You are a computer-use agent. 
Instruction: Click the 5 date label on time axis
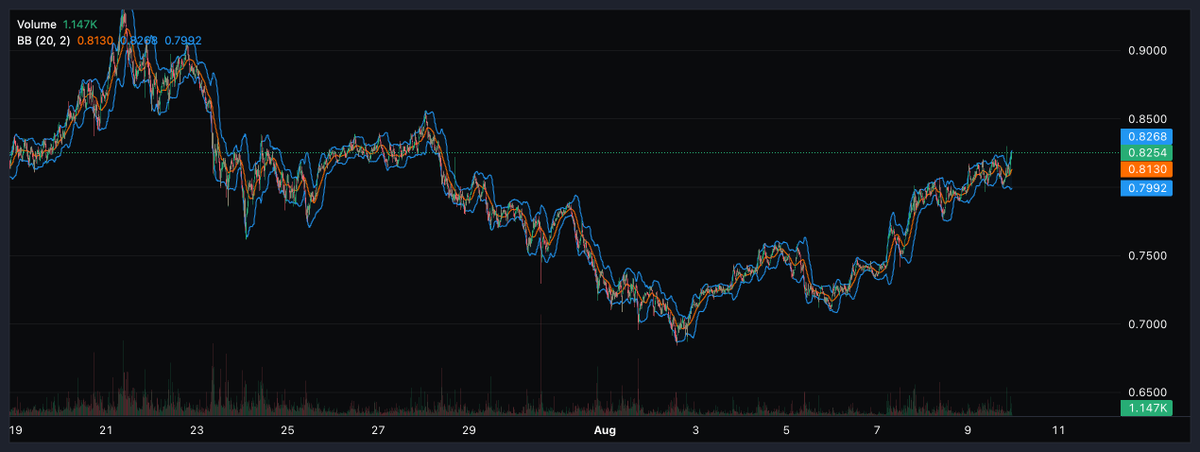[786, 430]
